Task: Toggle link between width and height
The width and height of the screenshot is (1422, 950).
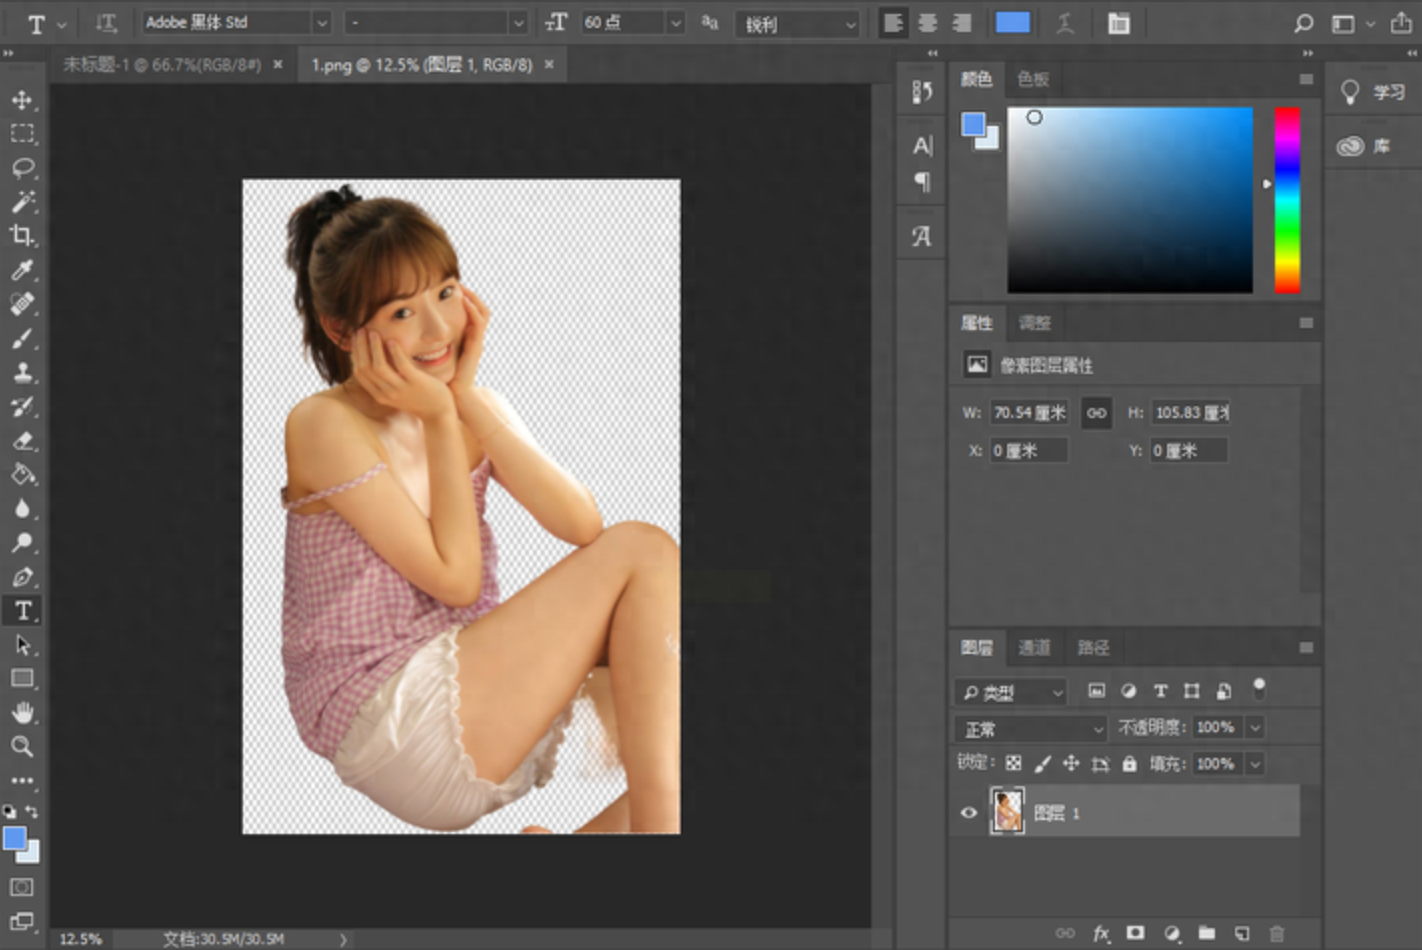Action: pos(1096,413)
